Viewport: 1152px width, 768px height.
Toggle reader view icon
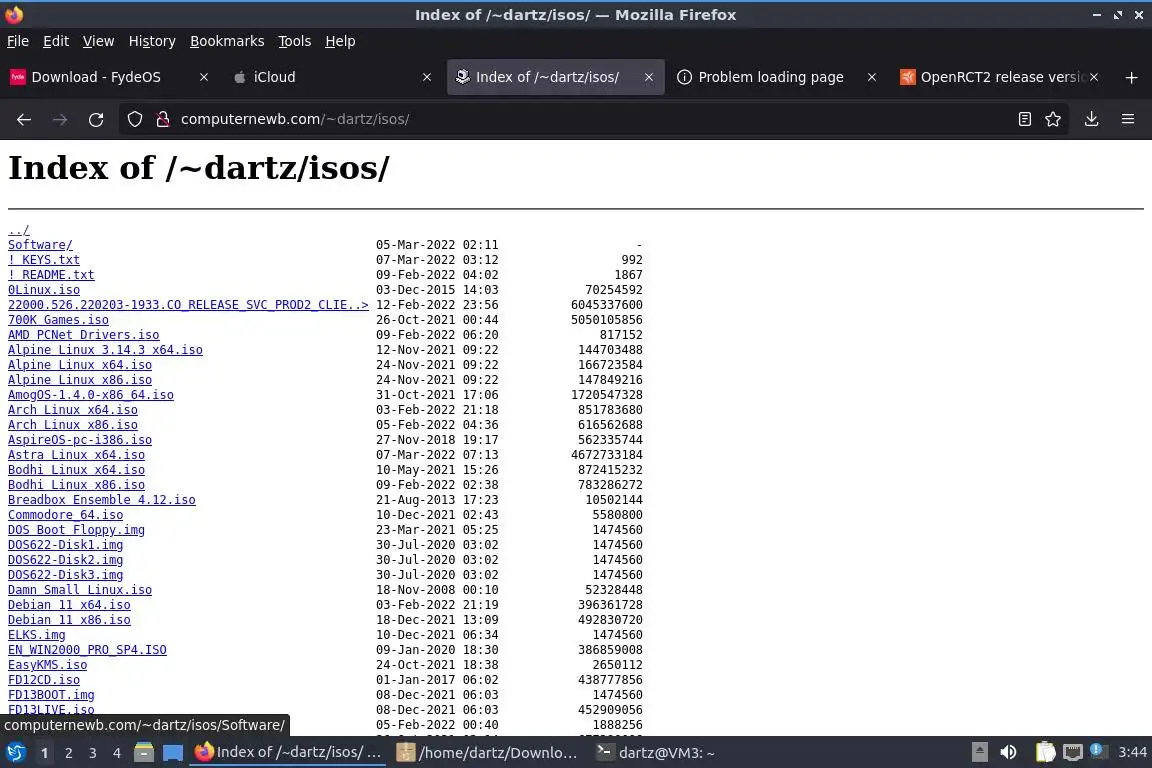(1025, 119)
